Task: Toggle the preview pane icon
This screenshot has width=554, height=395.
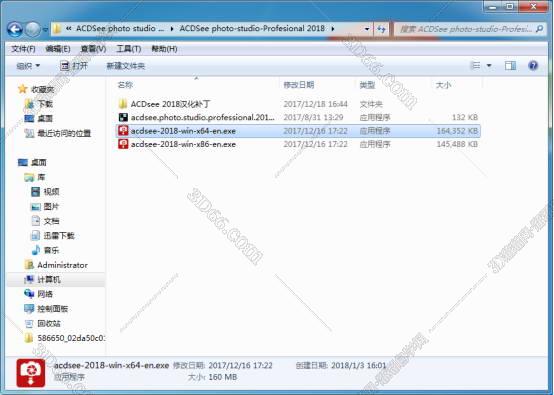Action: [x=510, y=65]
